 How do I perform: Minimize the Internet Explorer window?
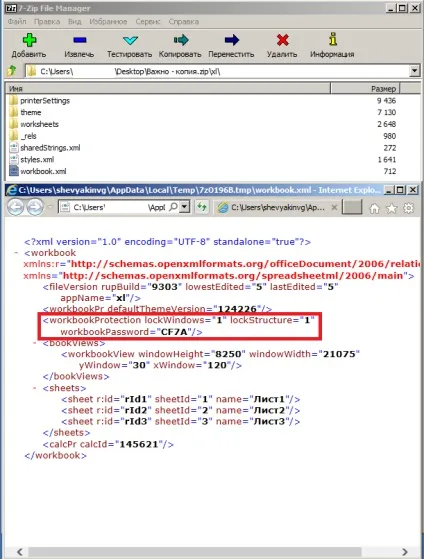388,190
